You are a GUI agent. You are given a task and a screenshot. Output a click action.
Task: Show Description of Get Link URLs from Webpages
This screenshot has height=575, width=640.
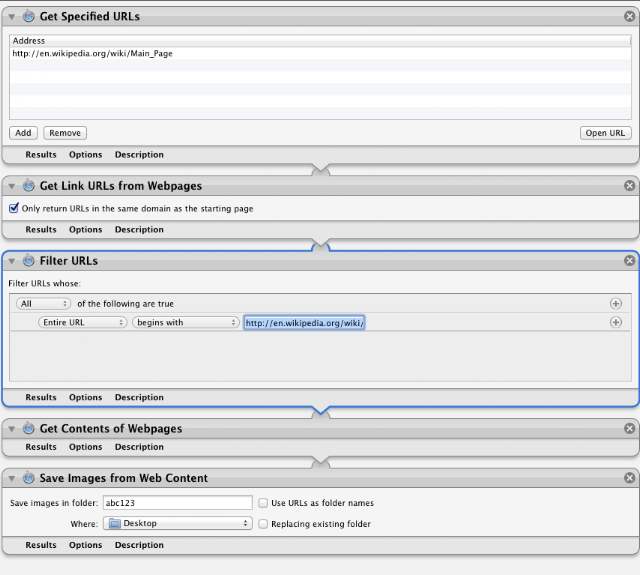point(139,229)
